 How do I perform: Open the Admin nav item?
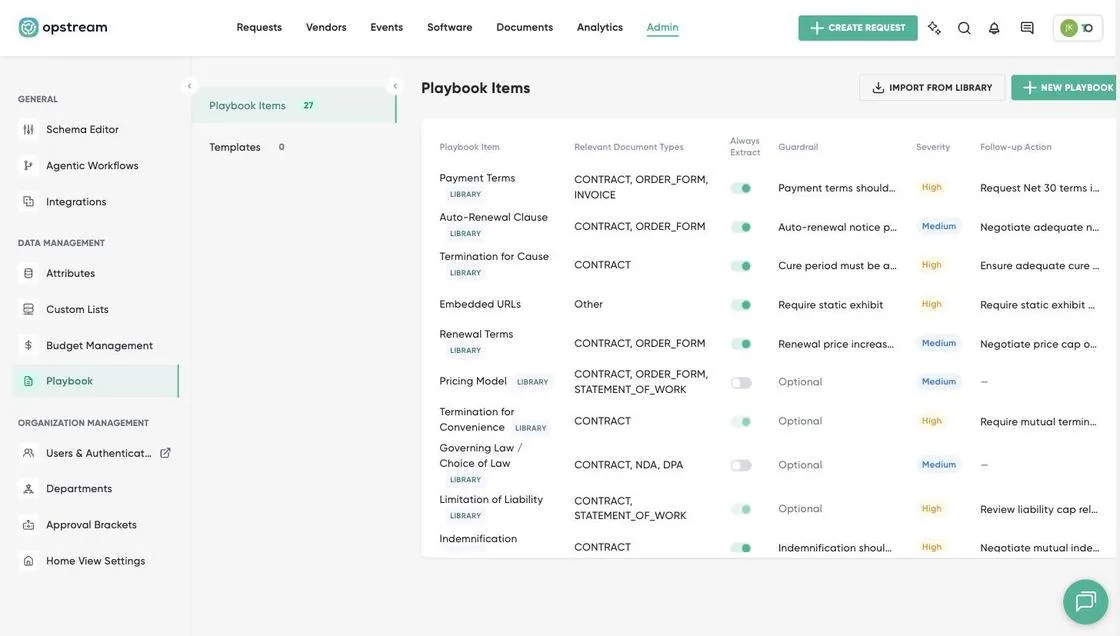pyautogui.click(x=663, y=27)
